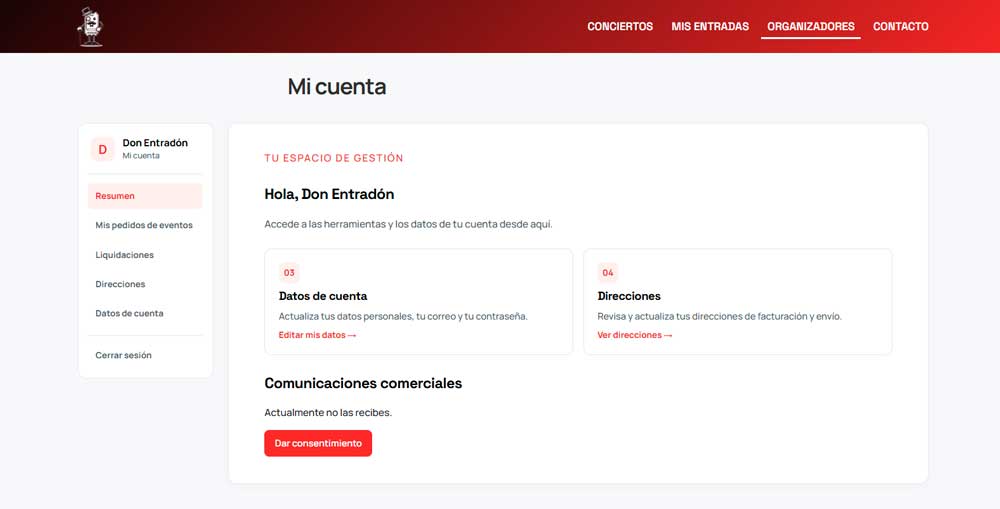Click 'TU ESPACIO DE GESTIÓN' label

pos(334,158)
